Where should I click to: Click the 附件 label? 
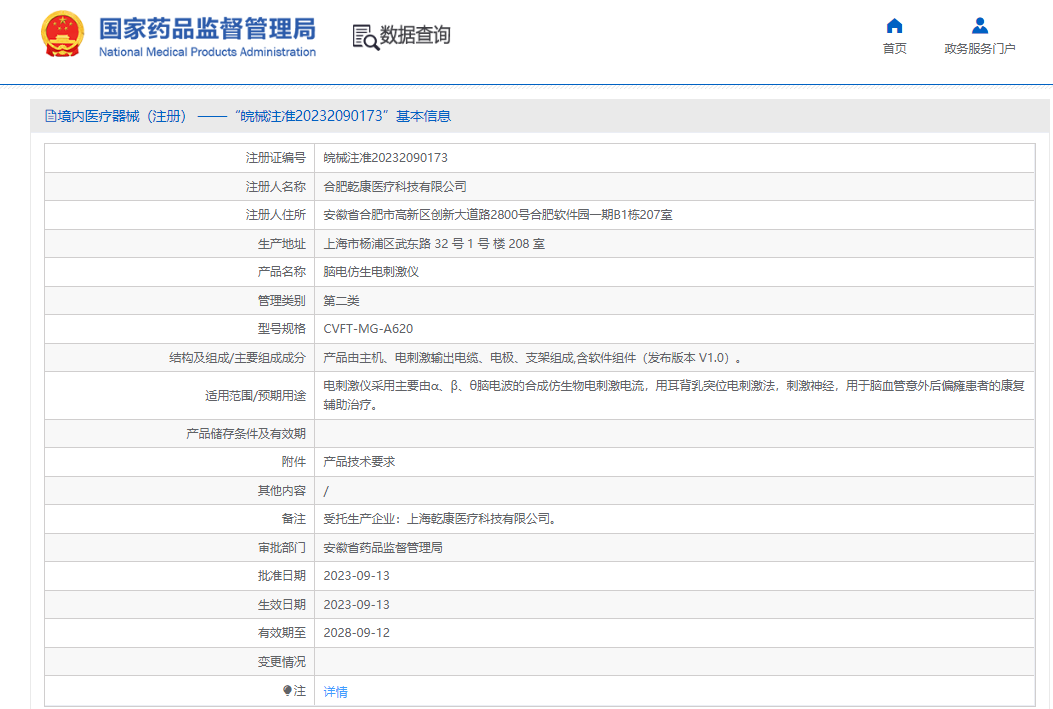click(x=293, y=462)
